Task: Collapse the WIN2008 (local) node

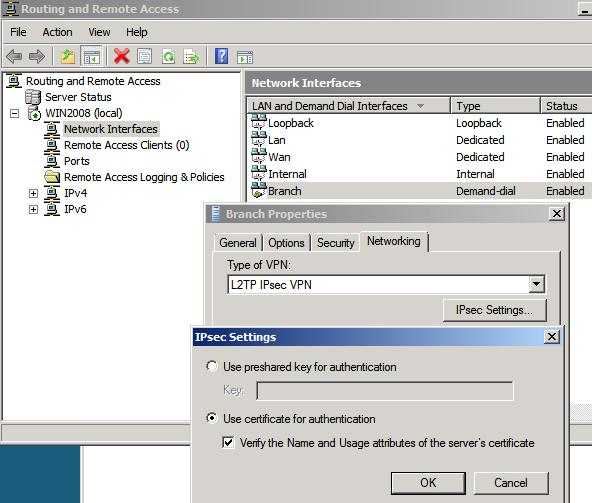Action: point(14,113)
